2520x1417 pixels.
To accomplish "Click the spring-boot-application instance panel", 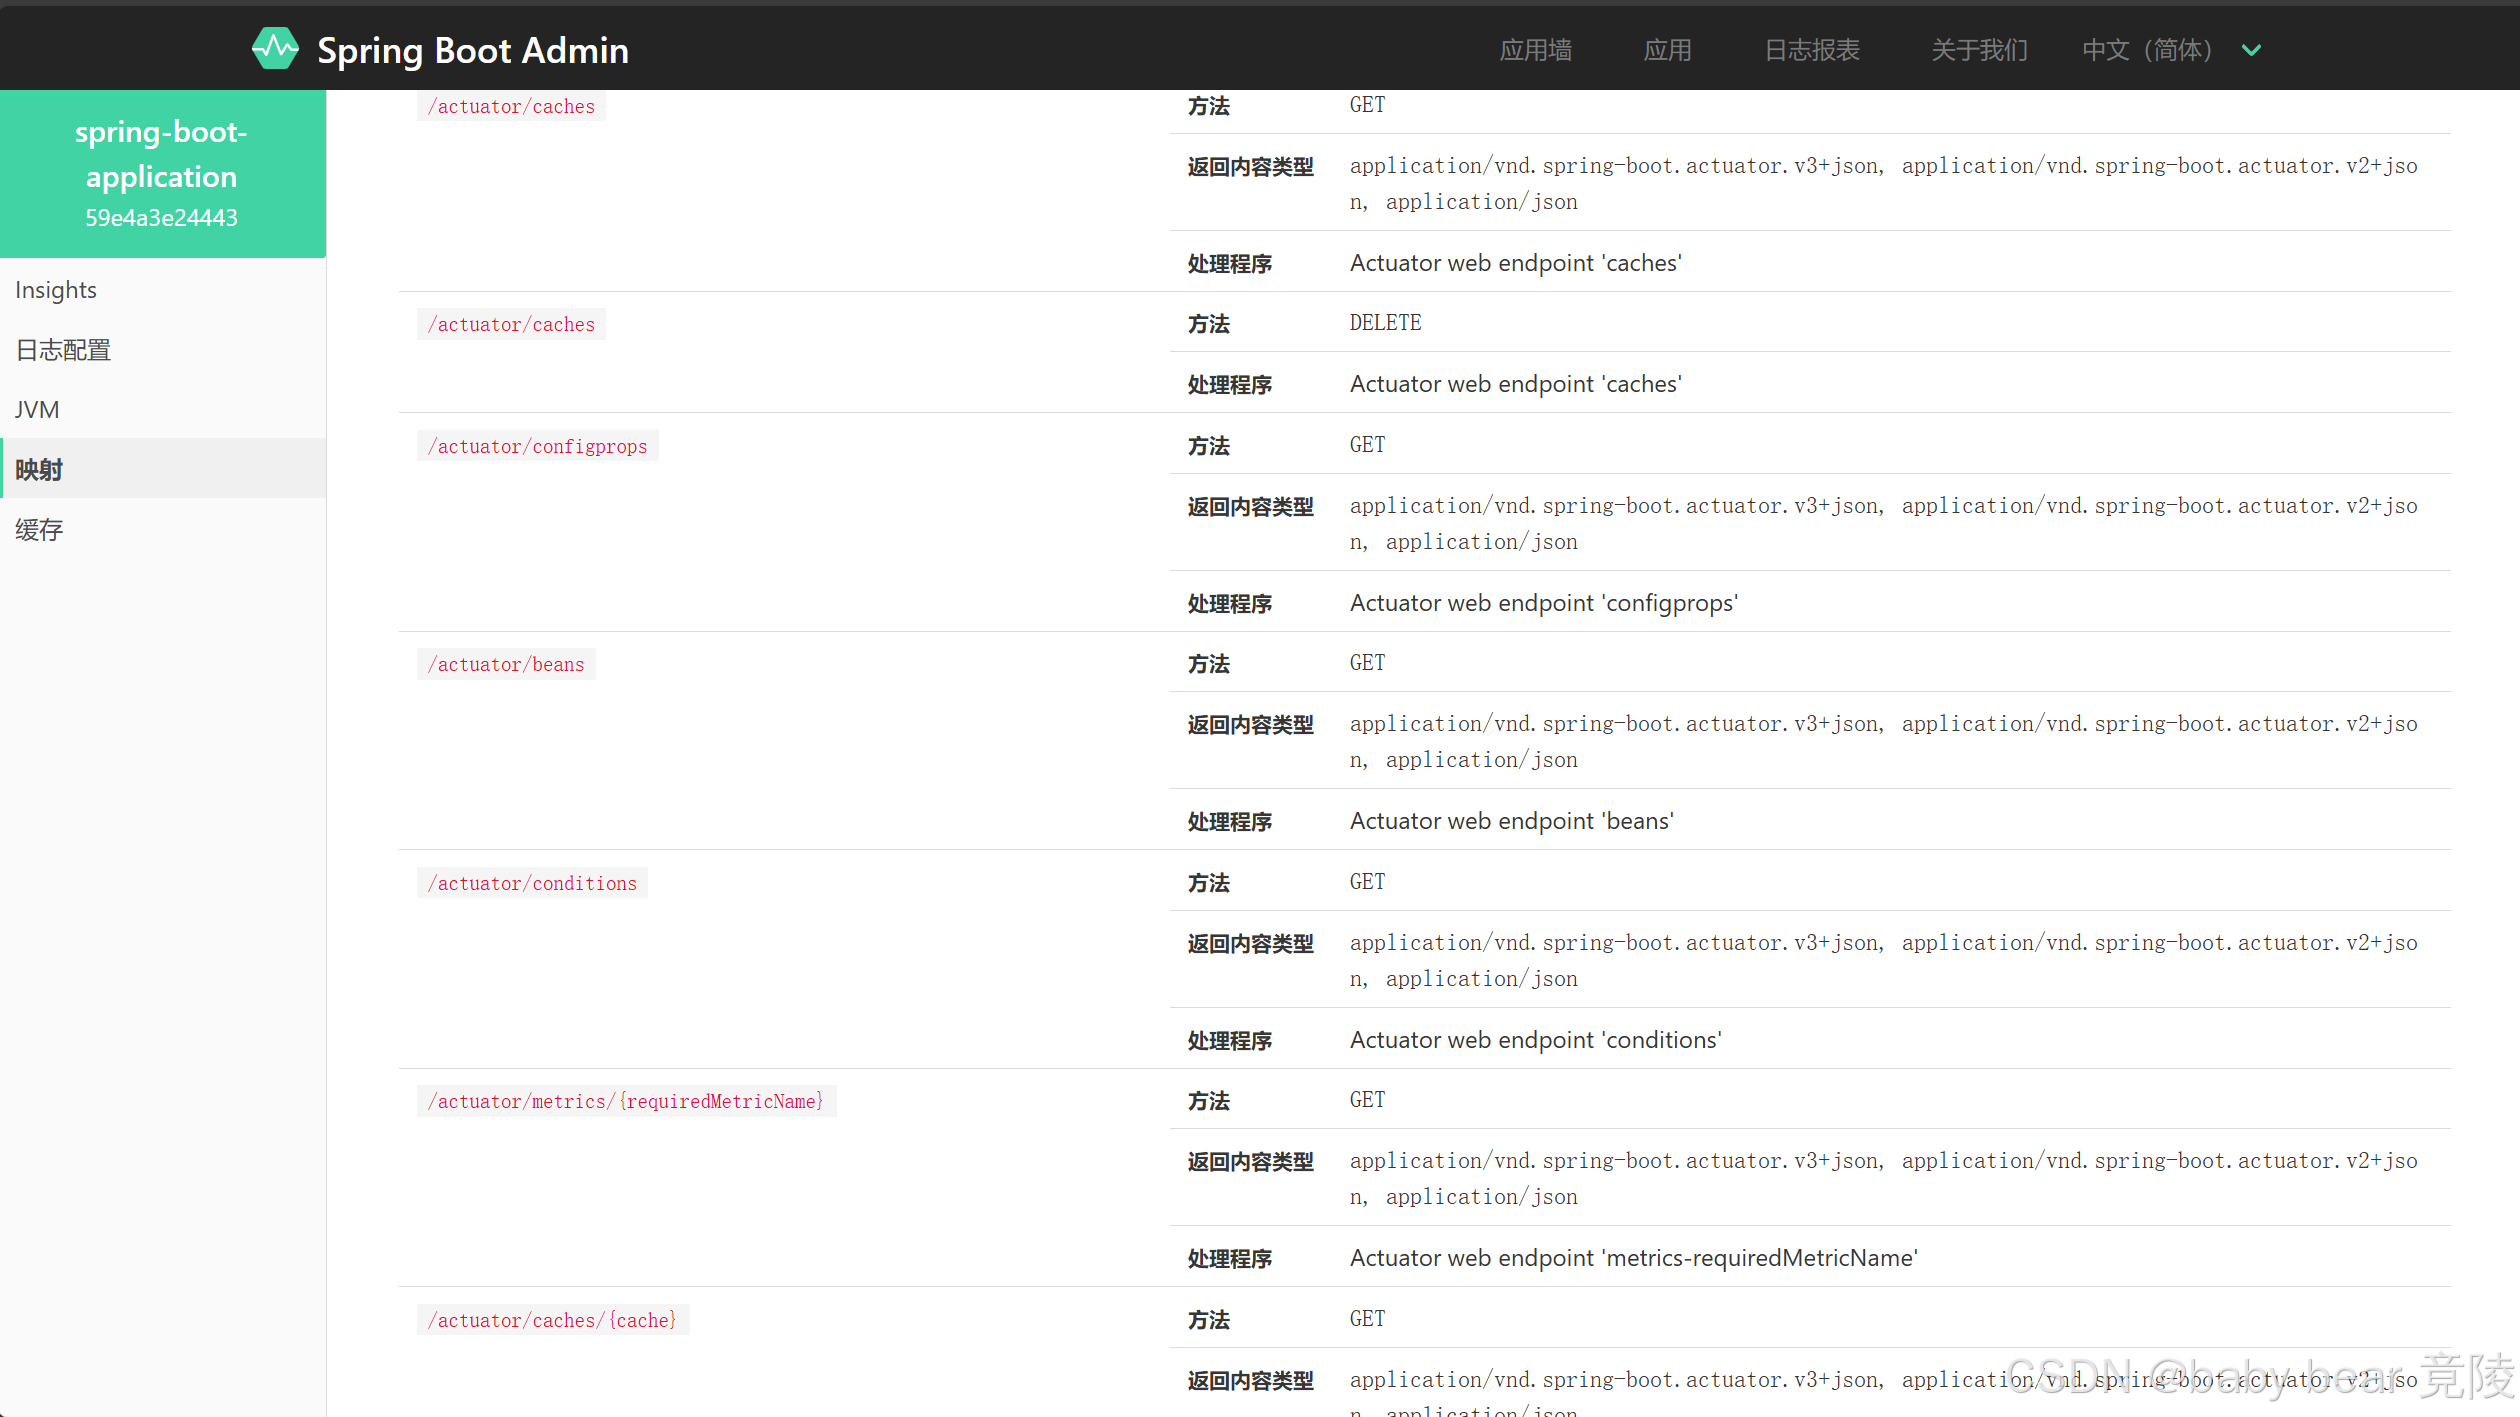I will pos(162,155).
